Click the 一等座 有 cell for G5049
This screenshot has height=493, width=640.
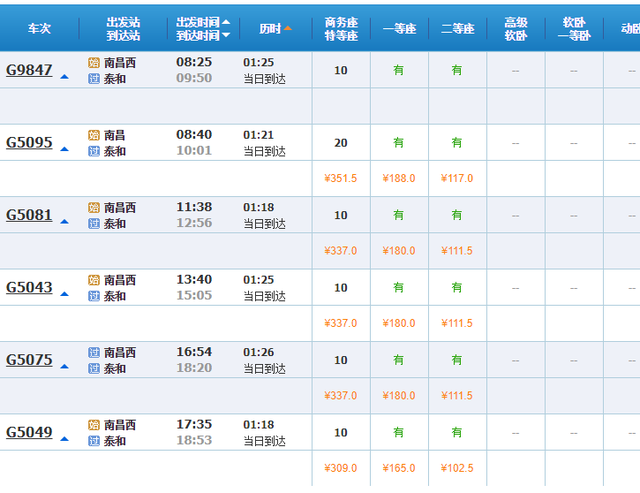(x=399, y=433)
